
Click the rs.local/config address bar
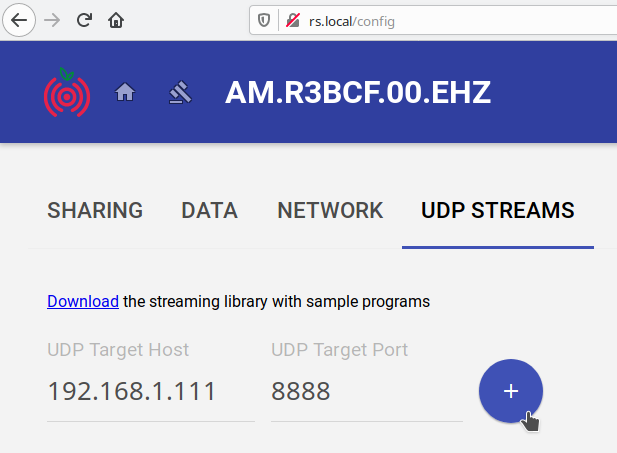tap(433, 20)
